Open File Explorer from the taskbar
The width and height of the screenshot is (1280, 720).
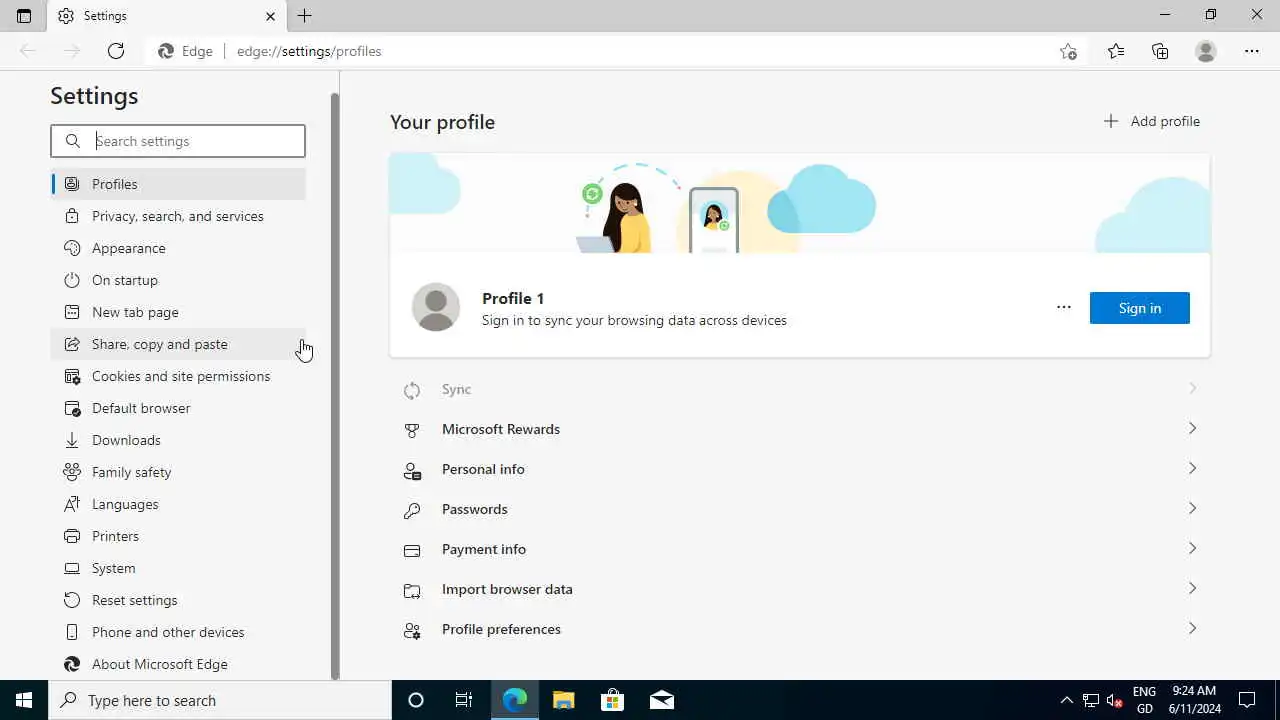564,700
